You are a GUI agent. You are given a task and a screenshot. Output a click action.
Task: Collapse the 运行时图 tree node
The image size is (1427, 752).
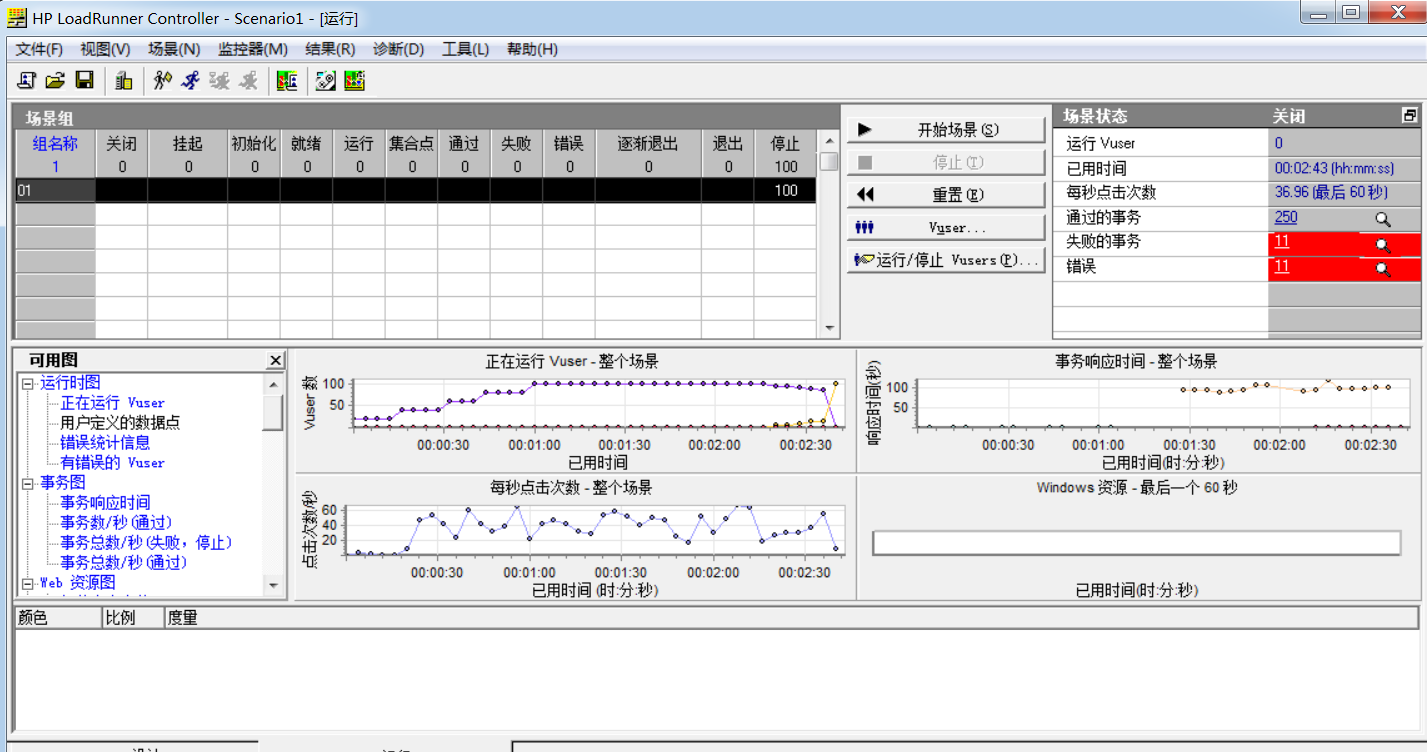(27, 383)
